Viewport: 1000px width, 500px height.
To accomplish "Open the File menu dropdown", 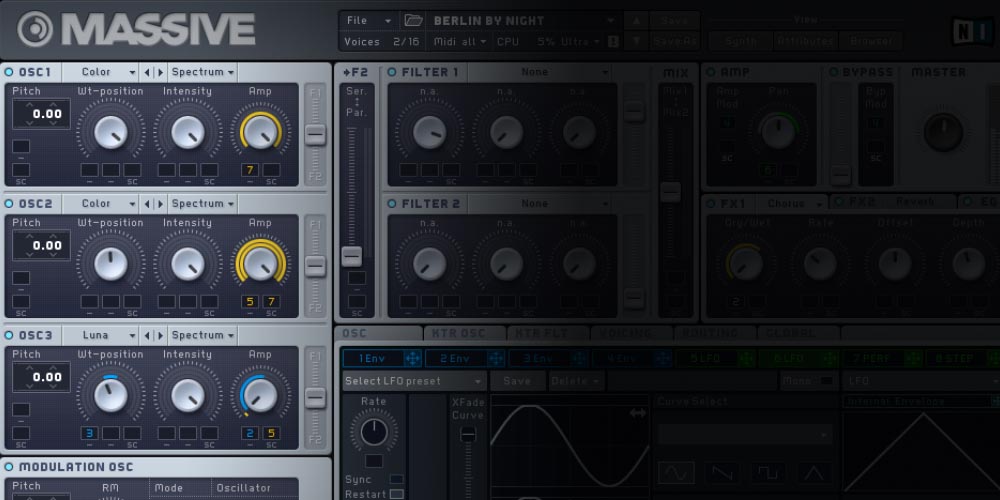I will [369, 20].
